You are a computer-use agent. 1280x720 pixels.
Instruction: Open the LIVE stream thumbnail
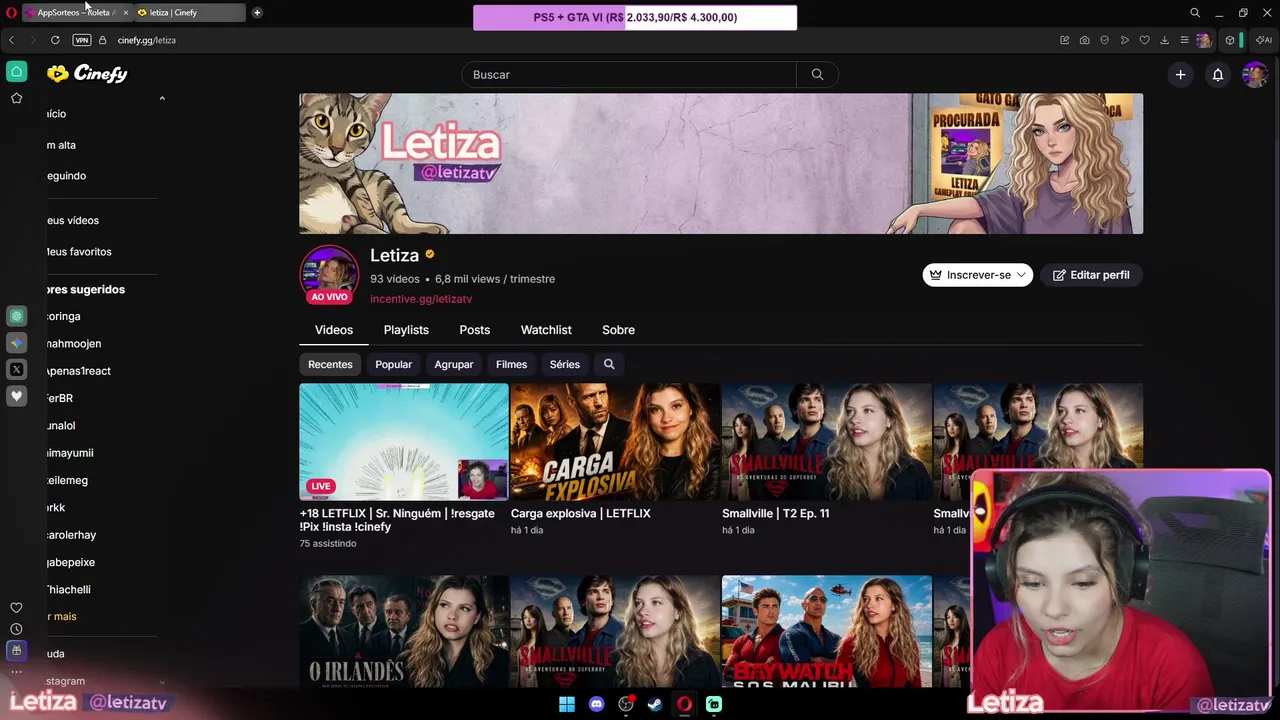coord(404,441)
